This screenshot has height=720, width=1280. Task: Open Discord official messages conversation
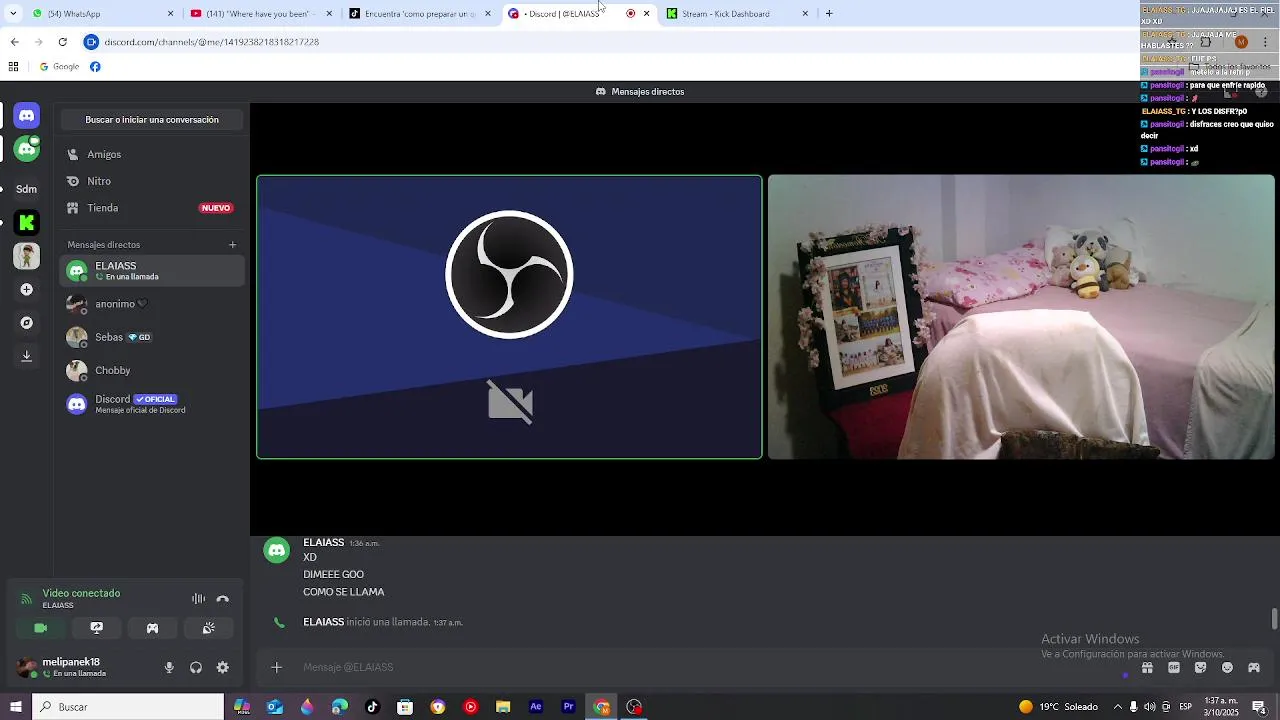click(151, 404)
